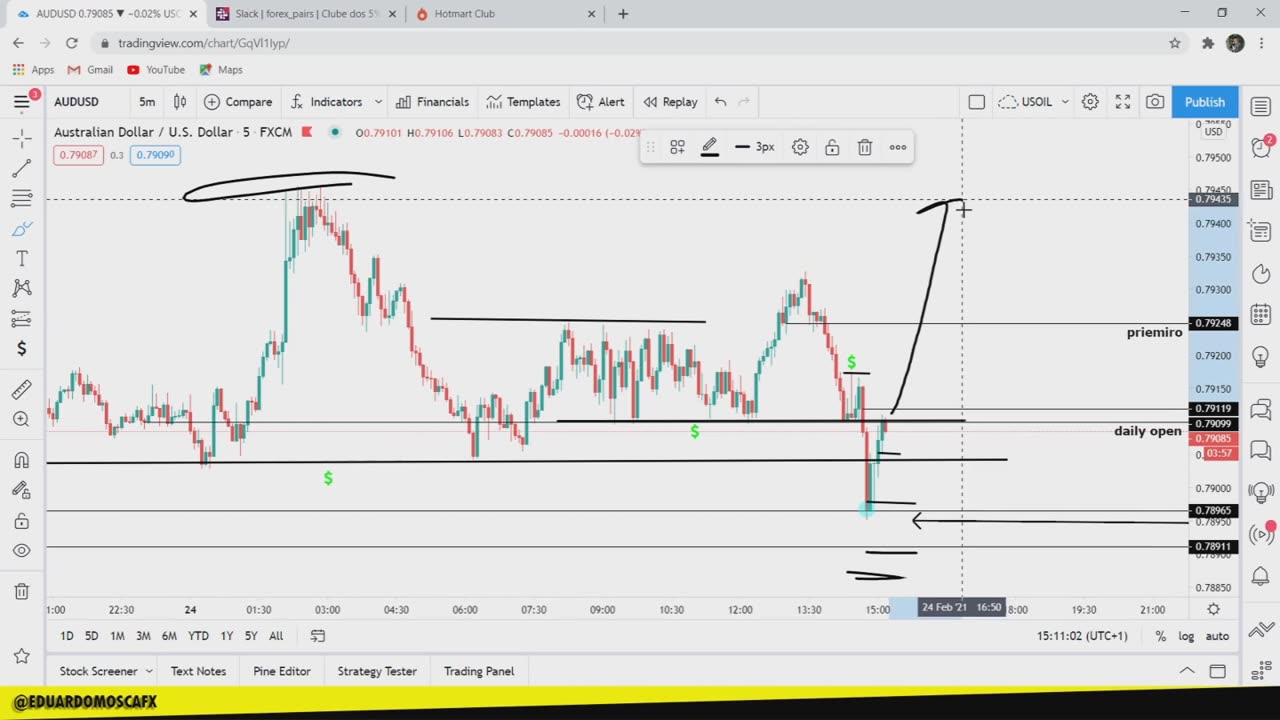Open go to date button
Screen dimensions: 1280x720
click(x=318, y=636)
